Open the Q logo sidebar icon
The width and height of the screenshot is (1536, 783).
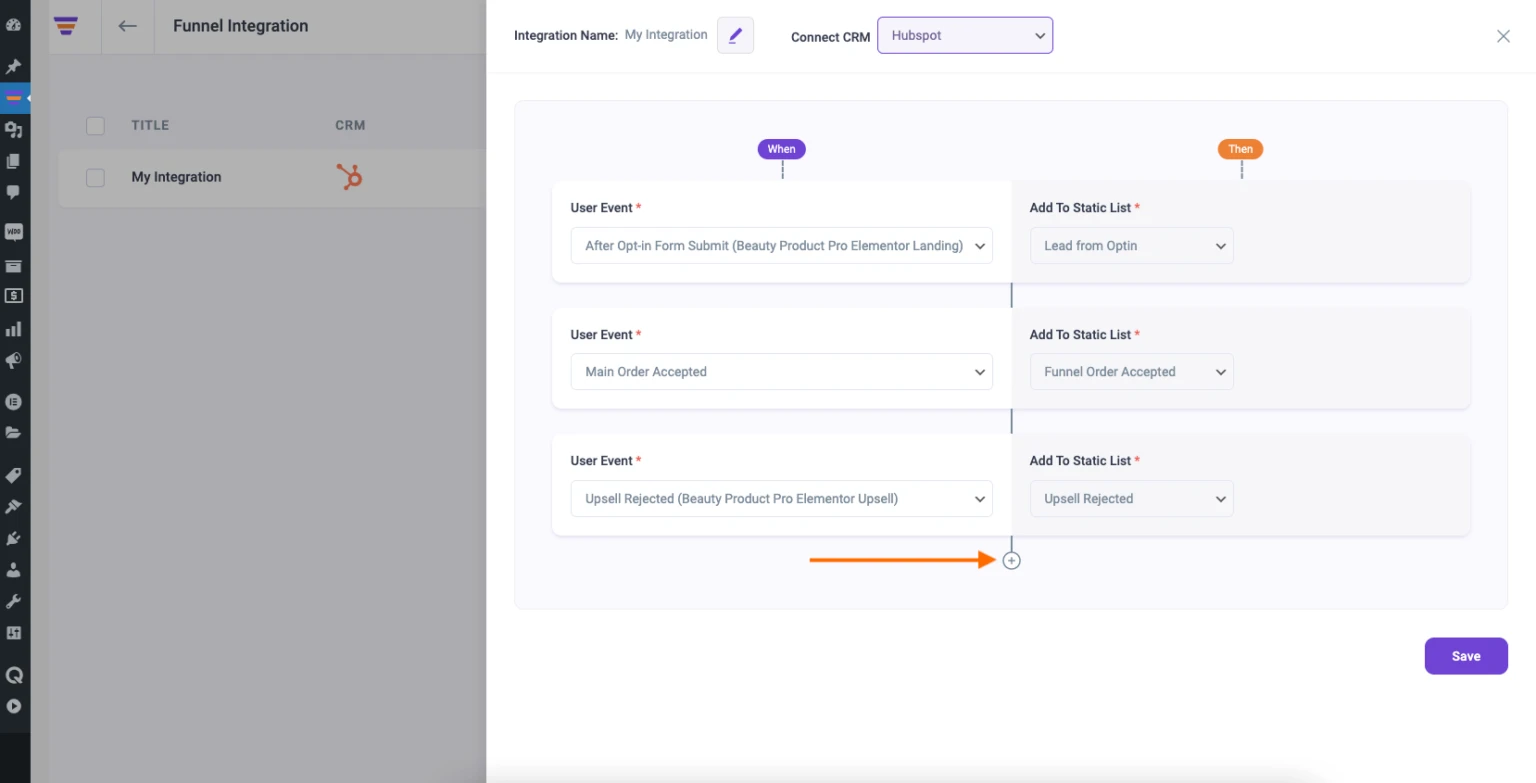pyautogui.click(x=14, y=675)
